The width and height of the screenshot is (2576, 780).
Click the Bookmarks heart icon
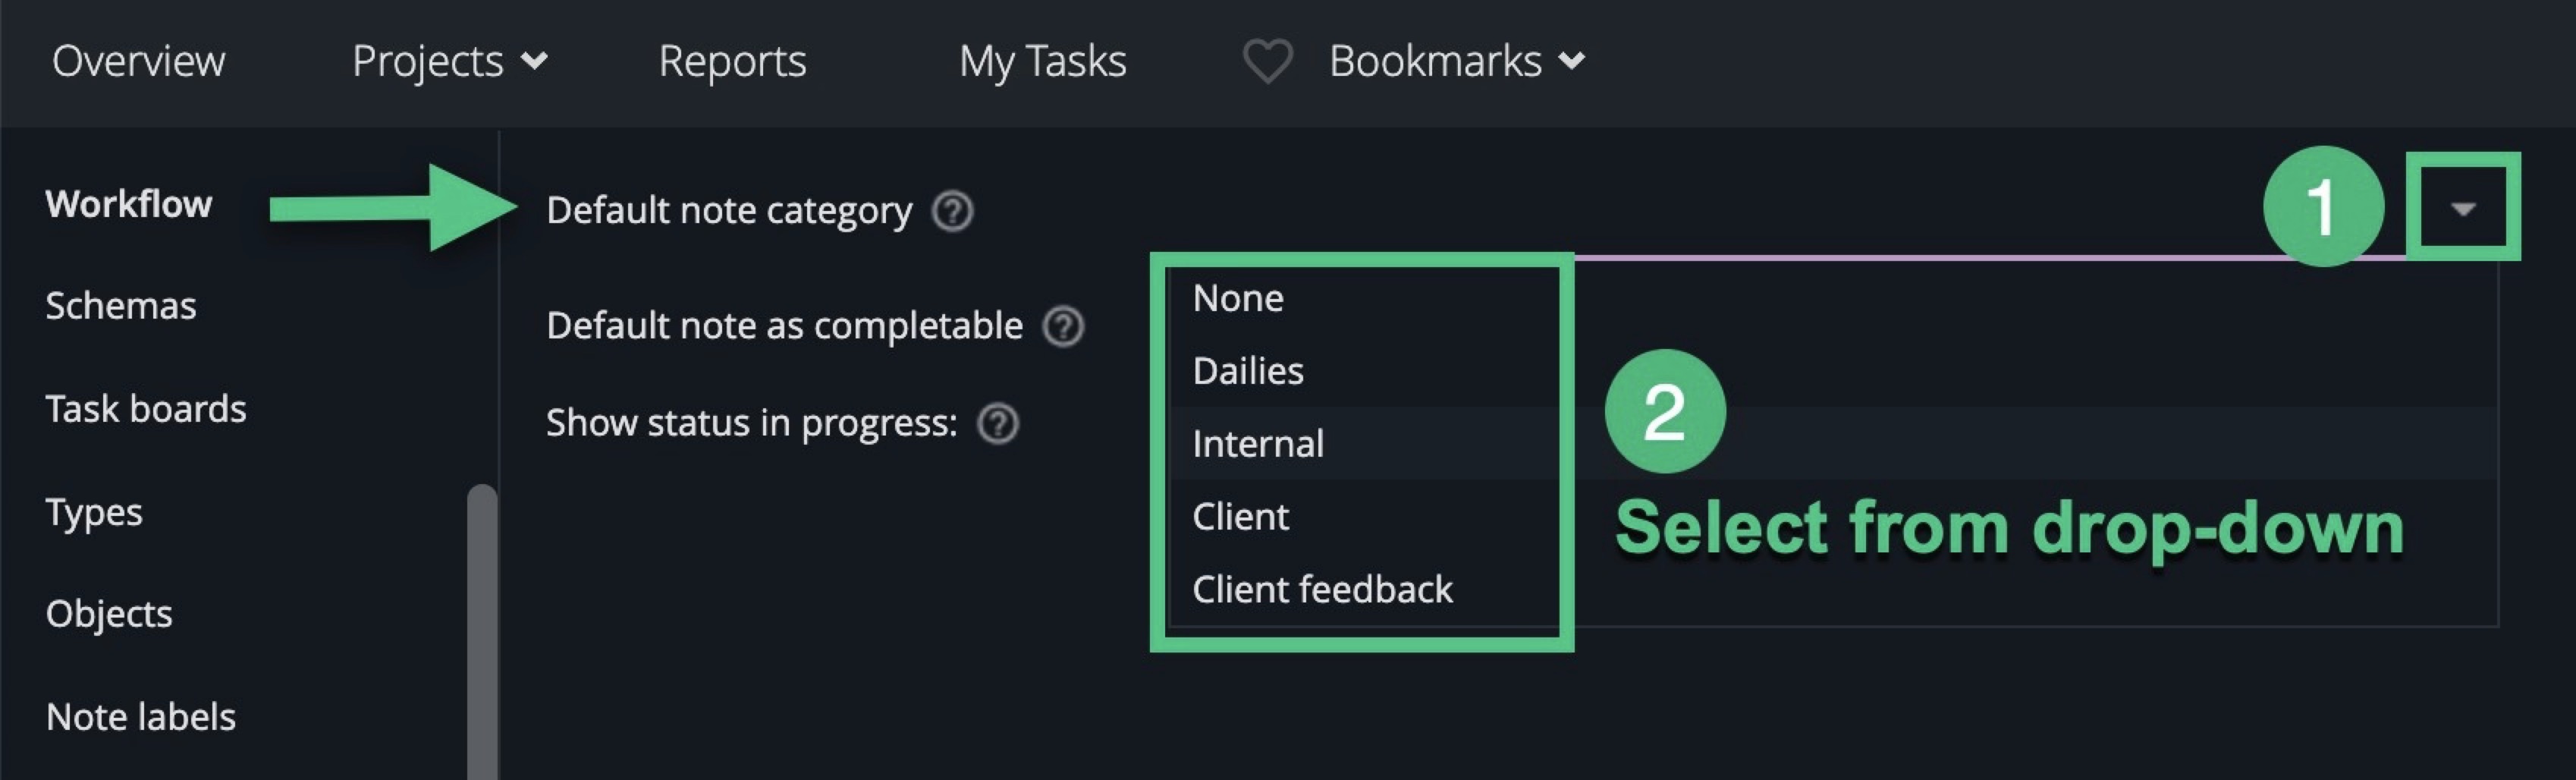point(1267,61)
